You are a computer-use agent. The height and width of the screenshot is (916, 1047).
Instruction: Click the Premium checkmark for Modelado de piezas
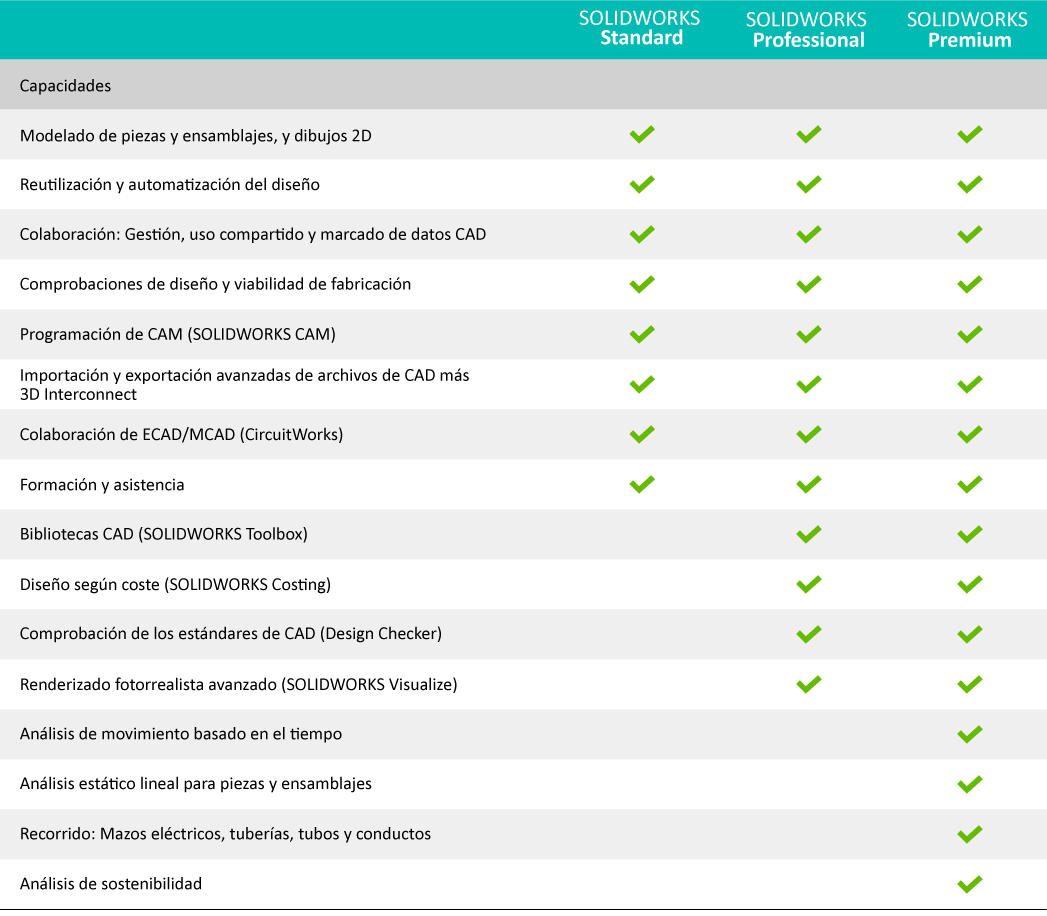coord(970,134)
